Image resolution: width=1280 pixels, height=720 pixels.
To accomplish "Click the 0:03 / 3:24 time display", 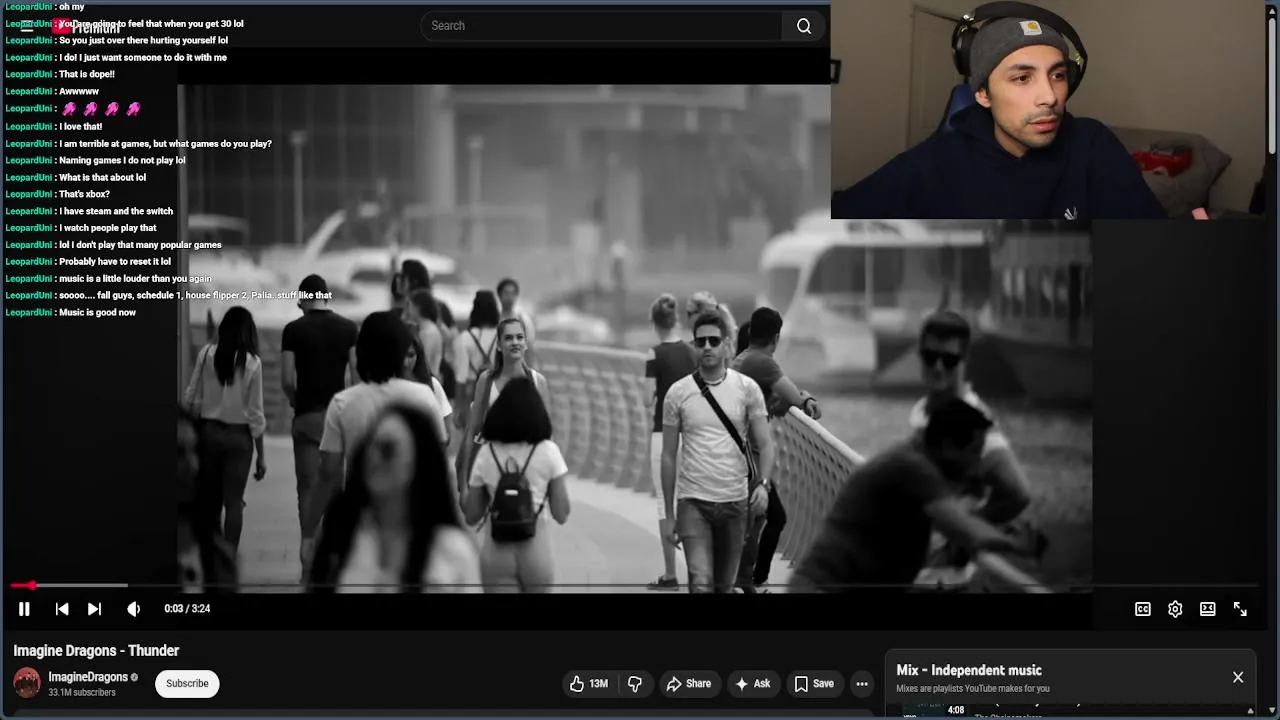I will [187, 609].
